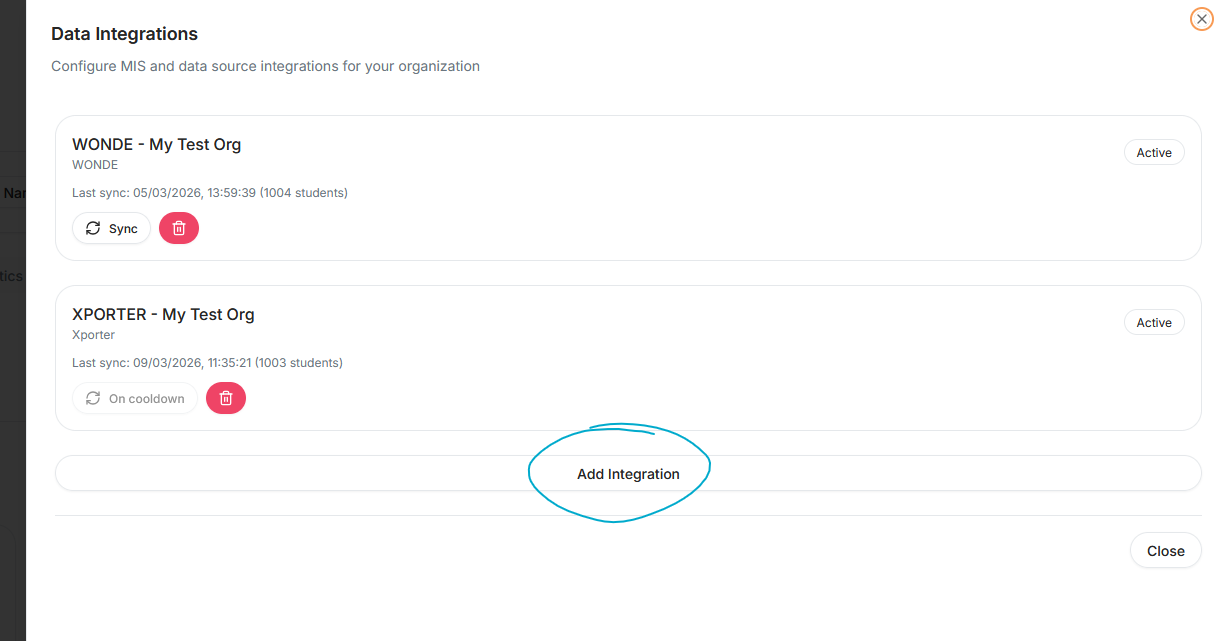The width and height of the screenshot is (1217, 641).
Task: Click the WONDE provider label under title
Action: [95, 165]
